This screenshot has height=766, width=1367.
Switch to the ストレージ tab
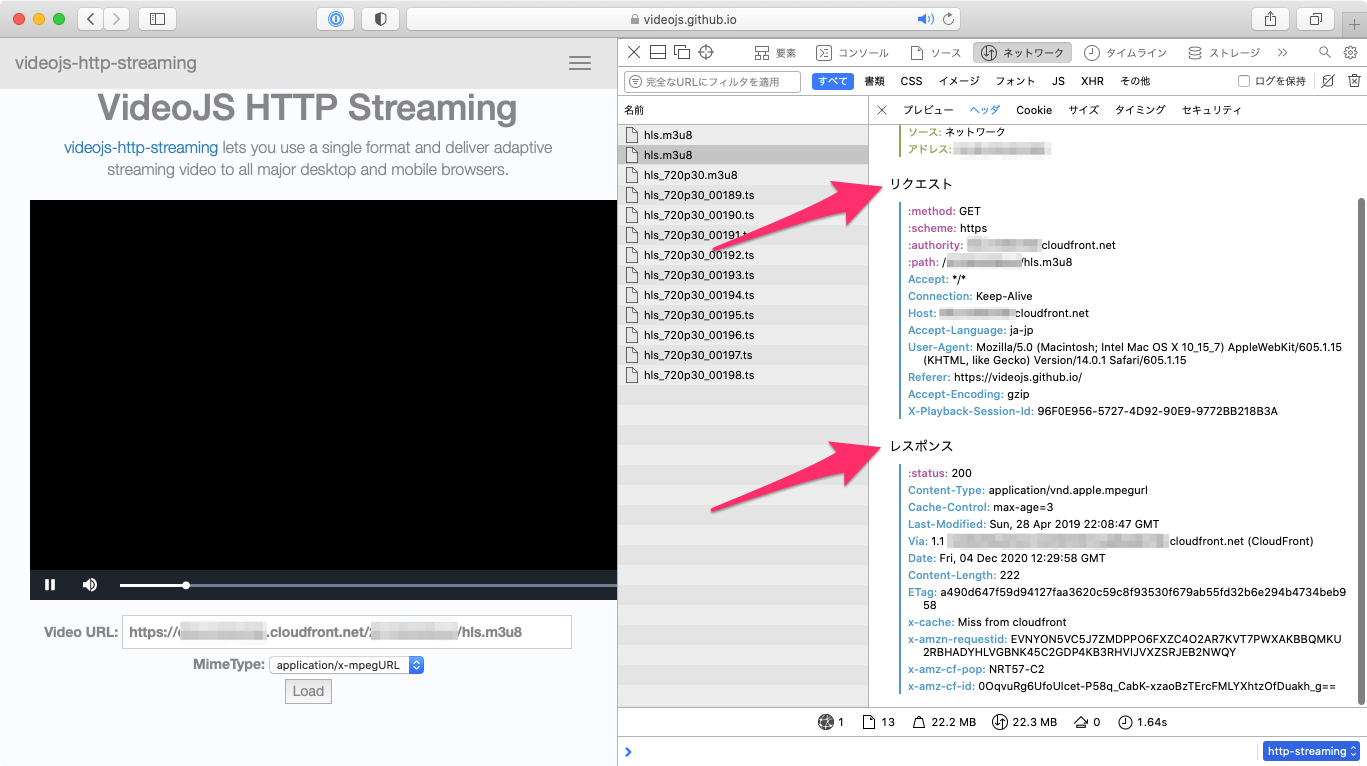1224,53
